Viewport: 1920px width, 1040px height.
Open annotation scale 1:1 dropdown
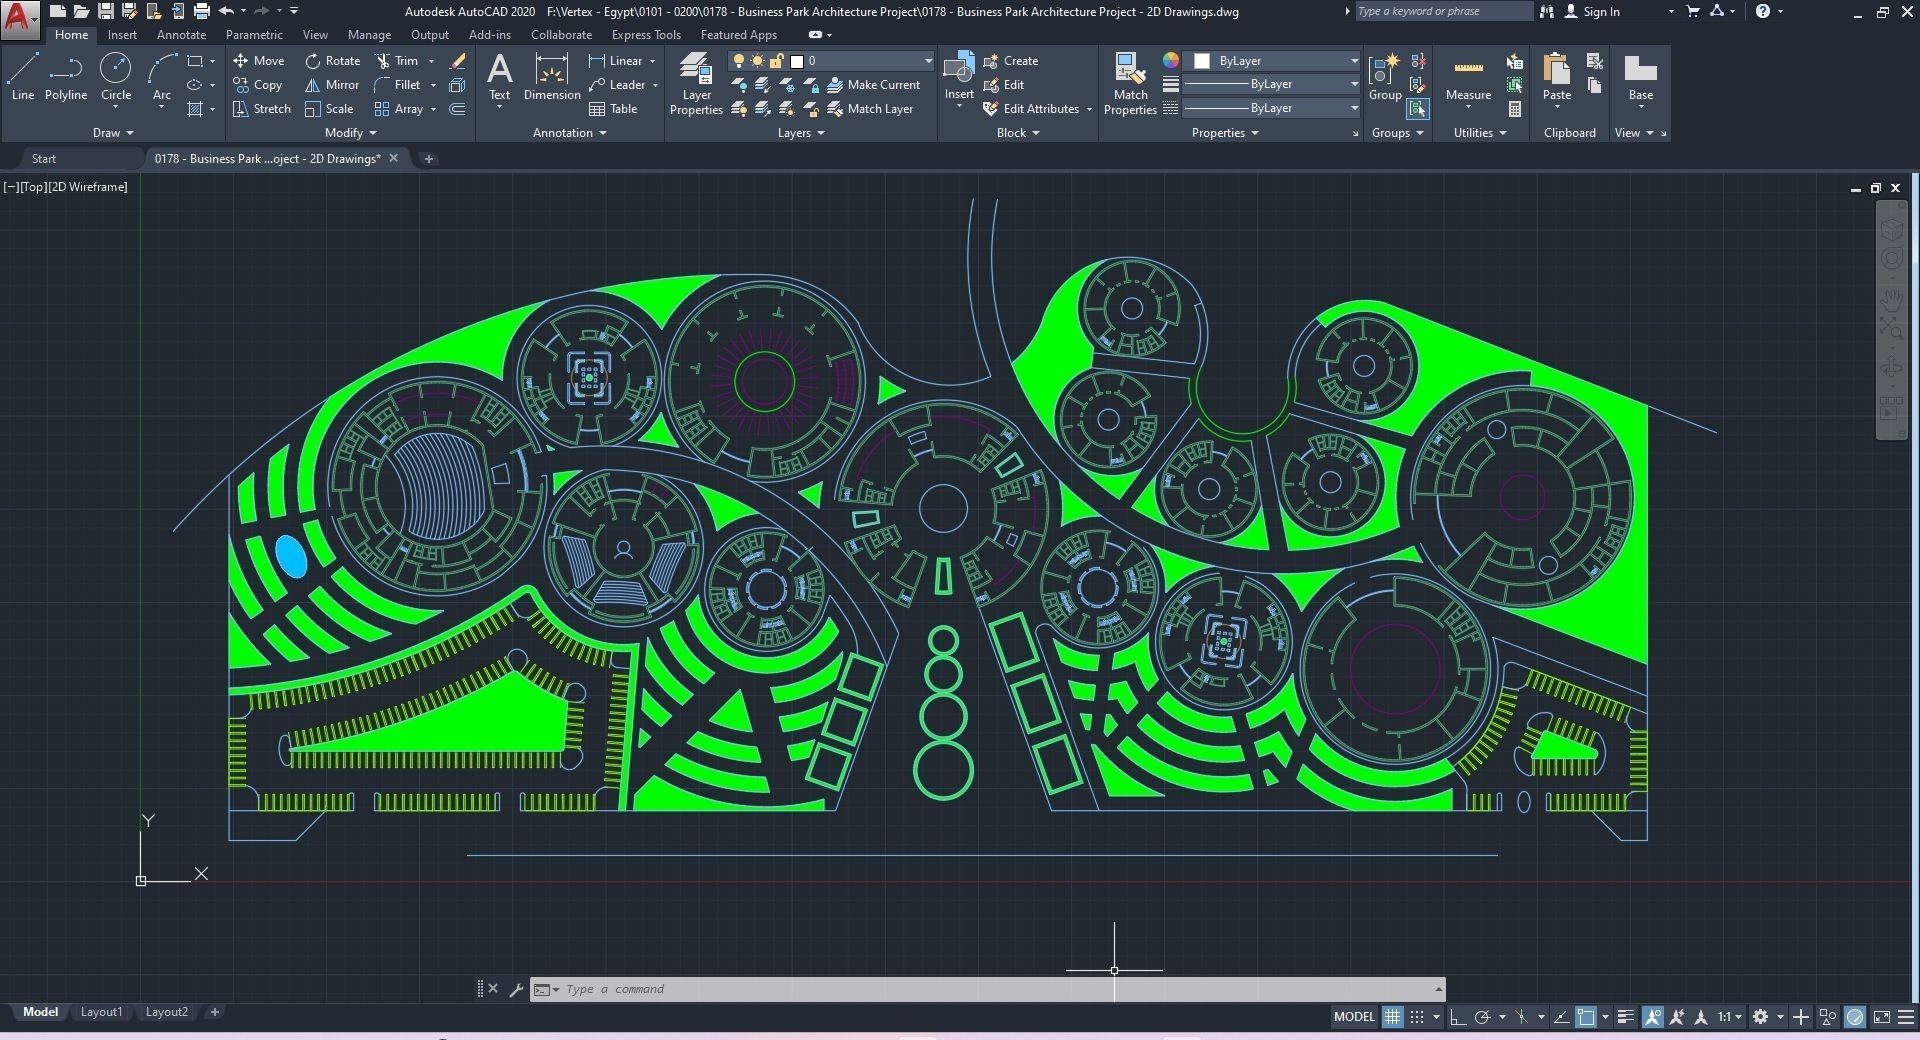click(x=1731, y=1017)
